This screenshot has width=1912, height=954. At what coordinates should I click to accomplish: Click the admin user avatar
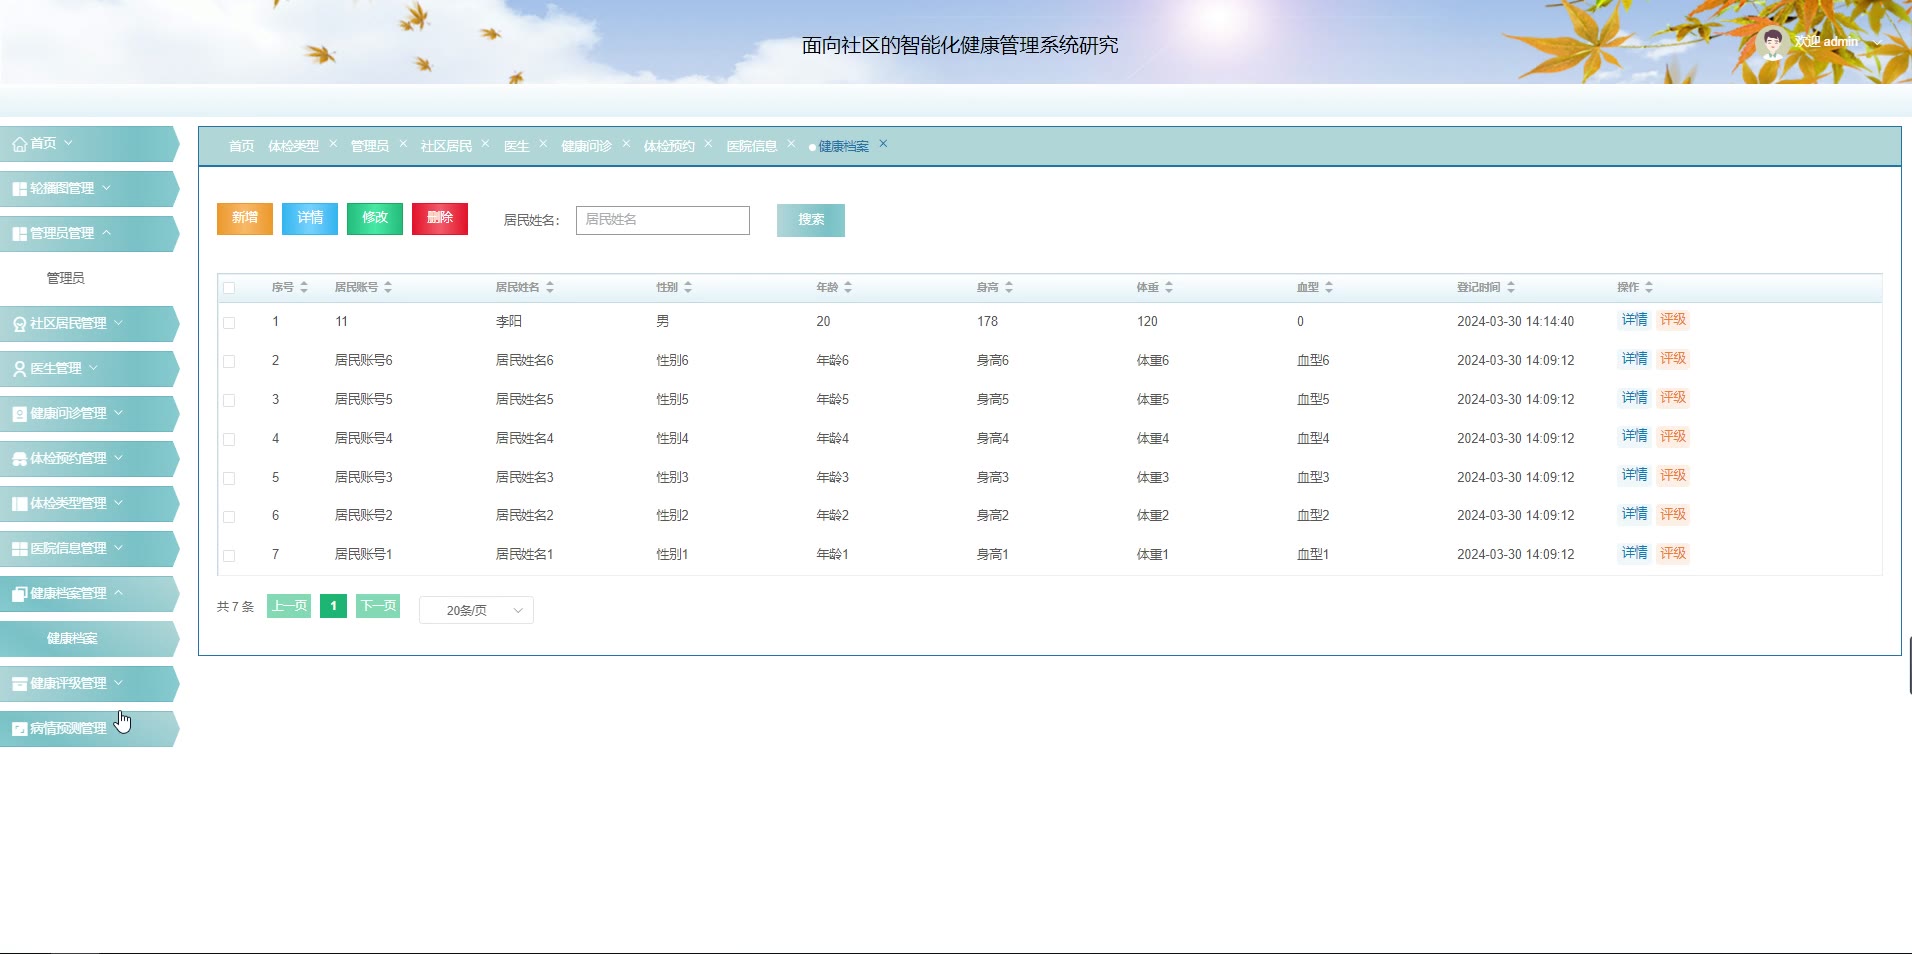(x=1772, y=43)
